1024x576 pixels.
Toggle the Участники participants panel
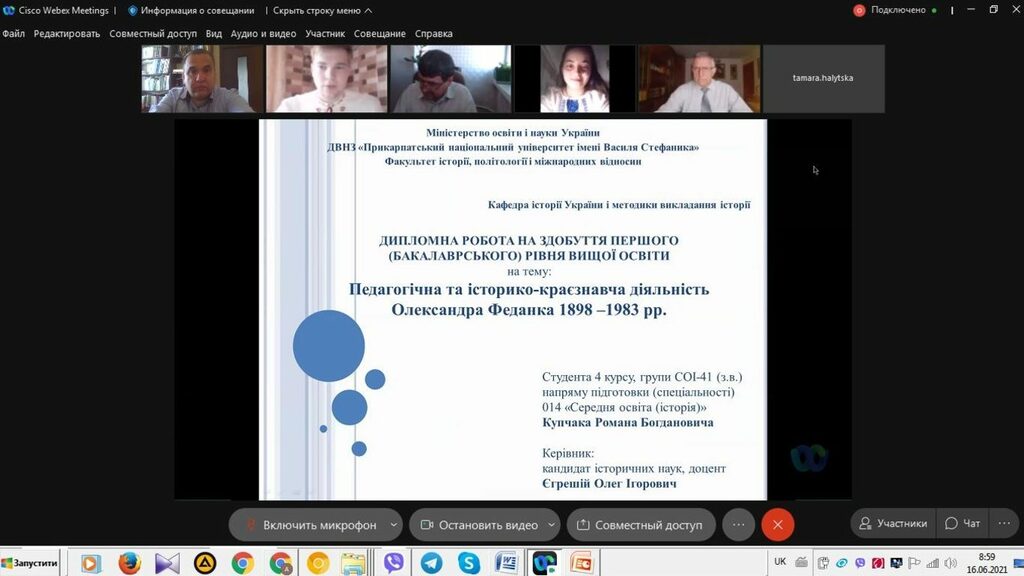click(x=893, y=523)
